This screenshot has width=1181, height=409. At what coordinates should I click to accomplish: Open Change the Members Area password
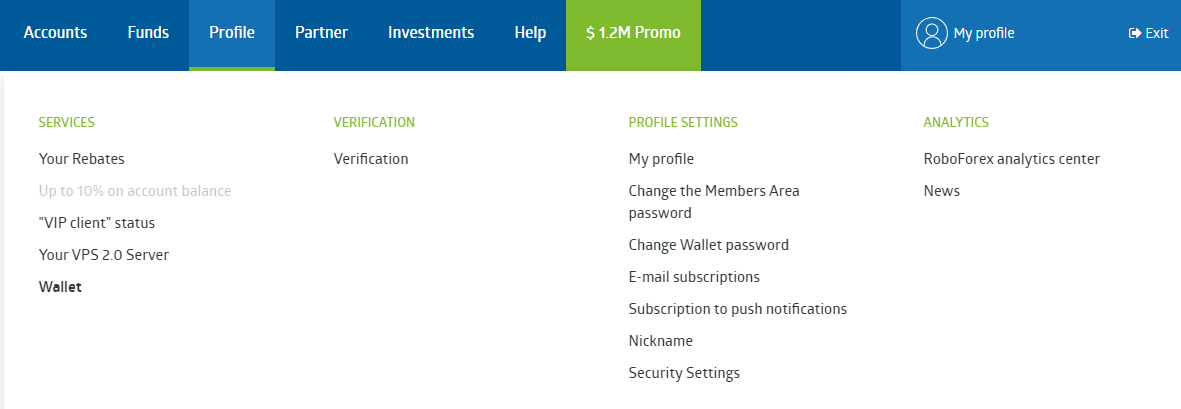(x=714, y=201)
